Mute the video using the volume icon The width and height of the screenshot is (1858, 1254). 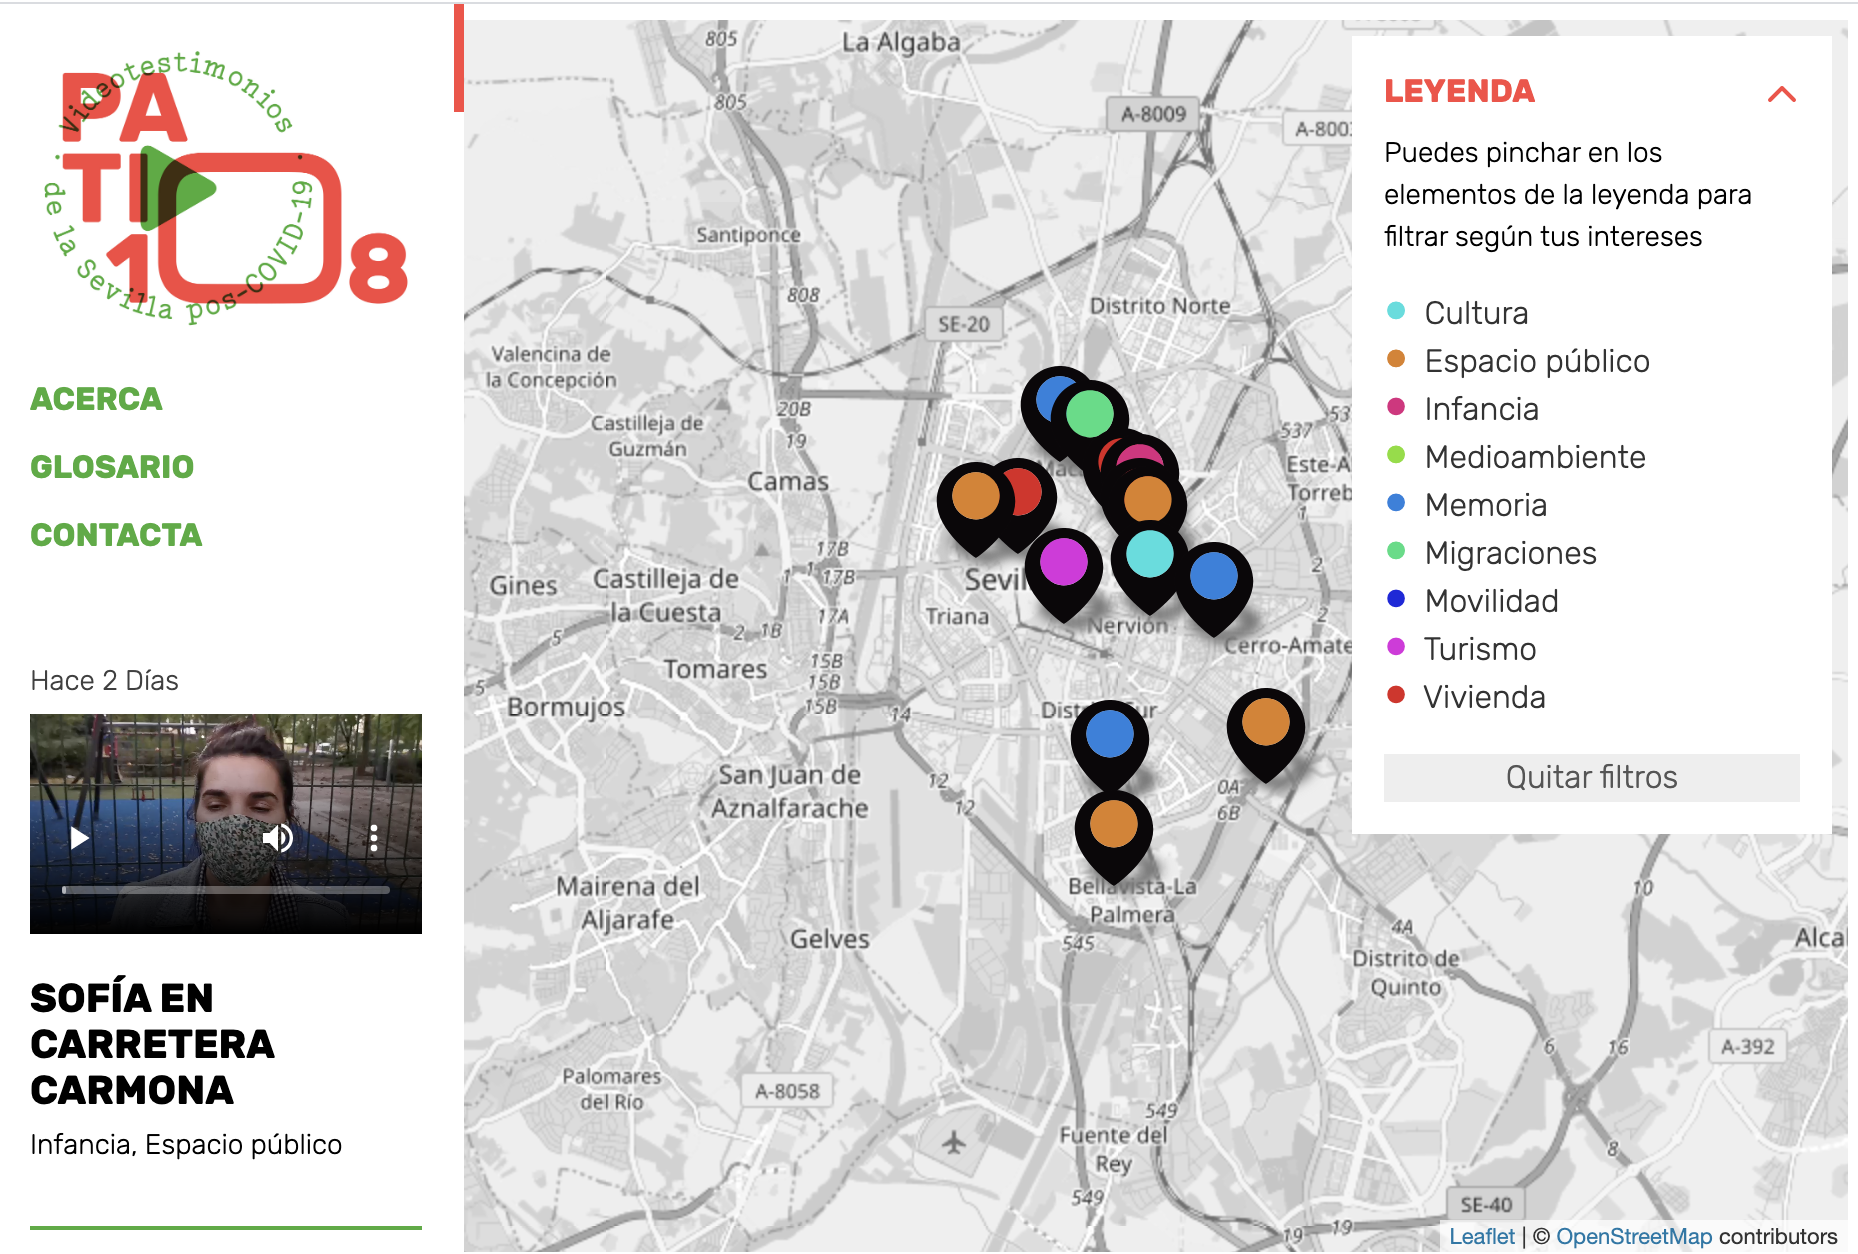click(277, 838)
